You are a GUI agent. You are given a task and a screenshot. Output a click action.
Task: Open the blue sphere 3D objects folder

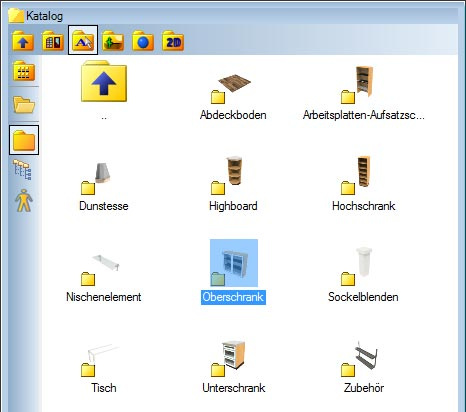point(143,41)
